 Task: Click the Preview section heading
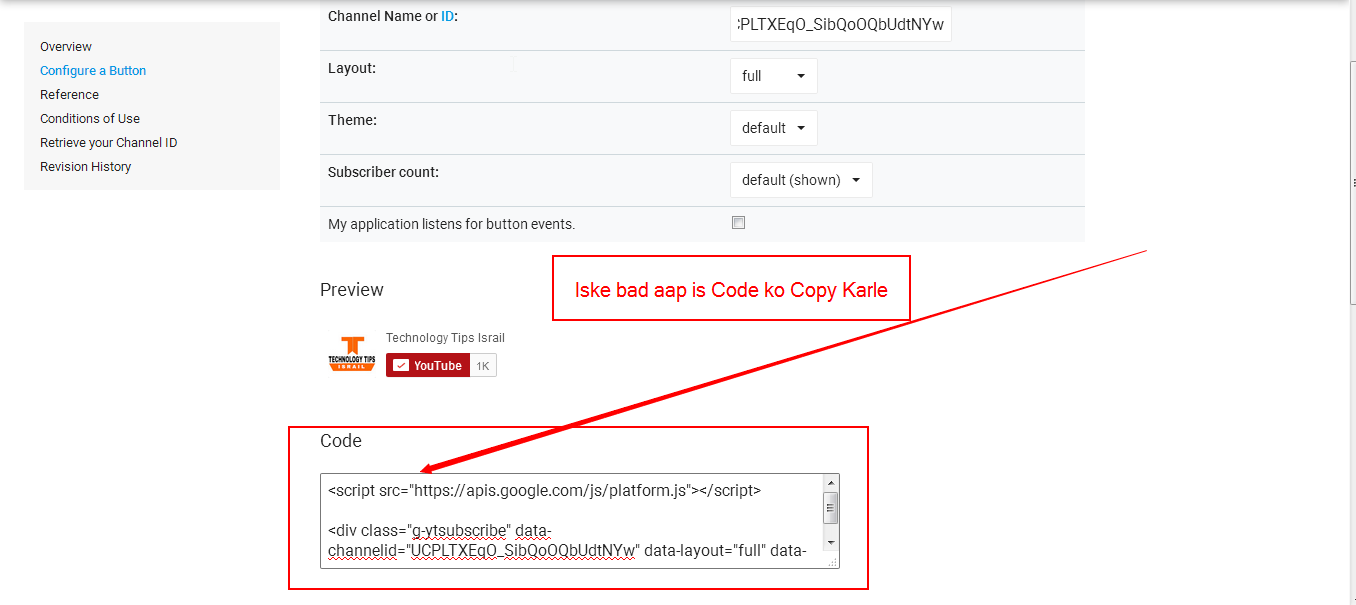point(352,290)
